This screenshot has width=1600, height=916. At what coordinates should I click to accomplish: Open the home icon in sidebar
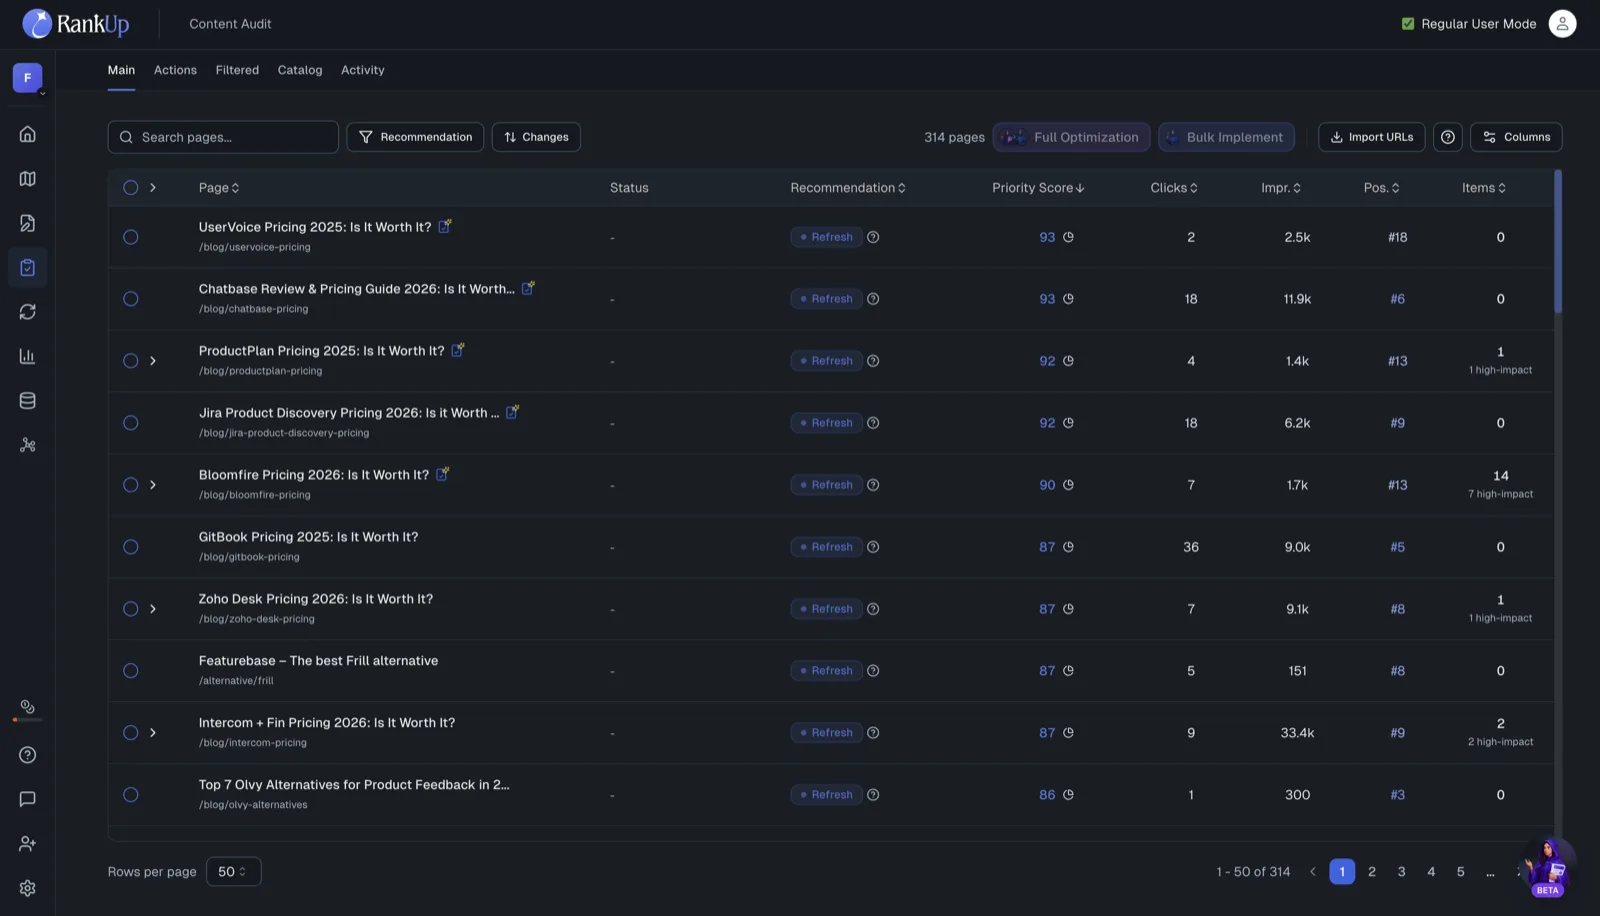pyautogui.click(x=27, y=134)
